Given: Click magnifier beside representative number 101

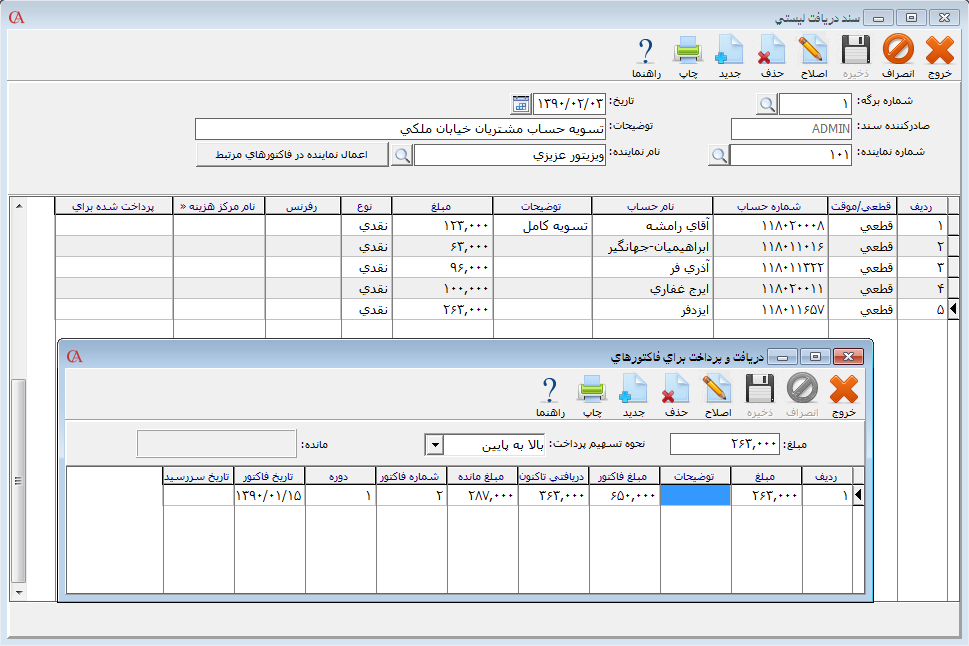Looking at the screenshot, I should [x=718, y=155].
